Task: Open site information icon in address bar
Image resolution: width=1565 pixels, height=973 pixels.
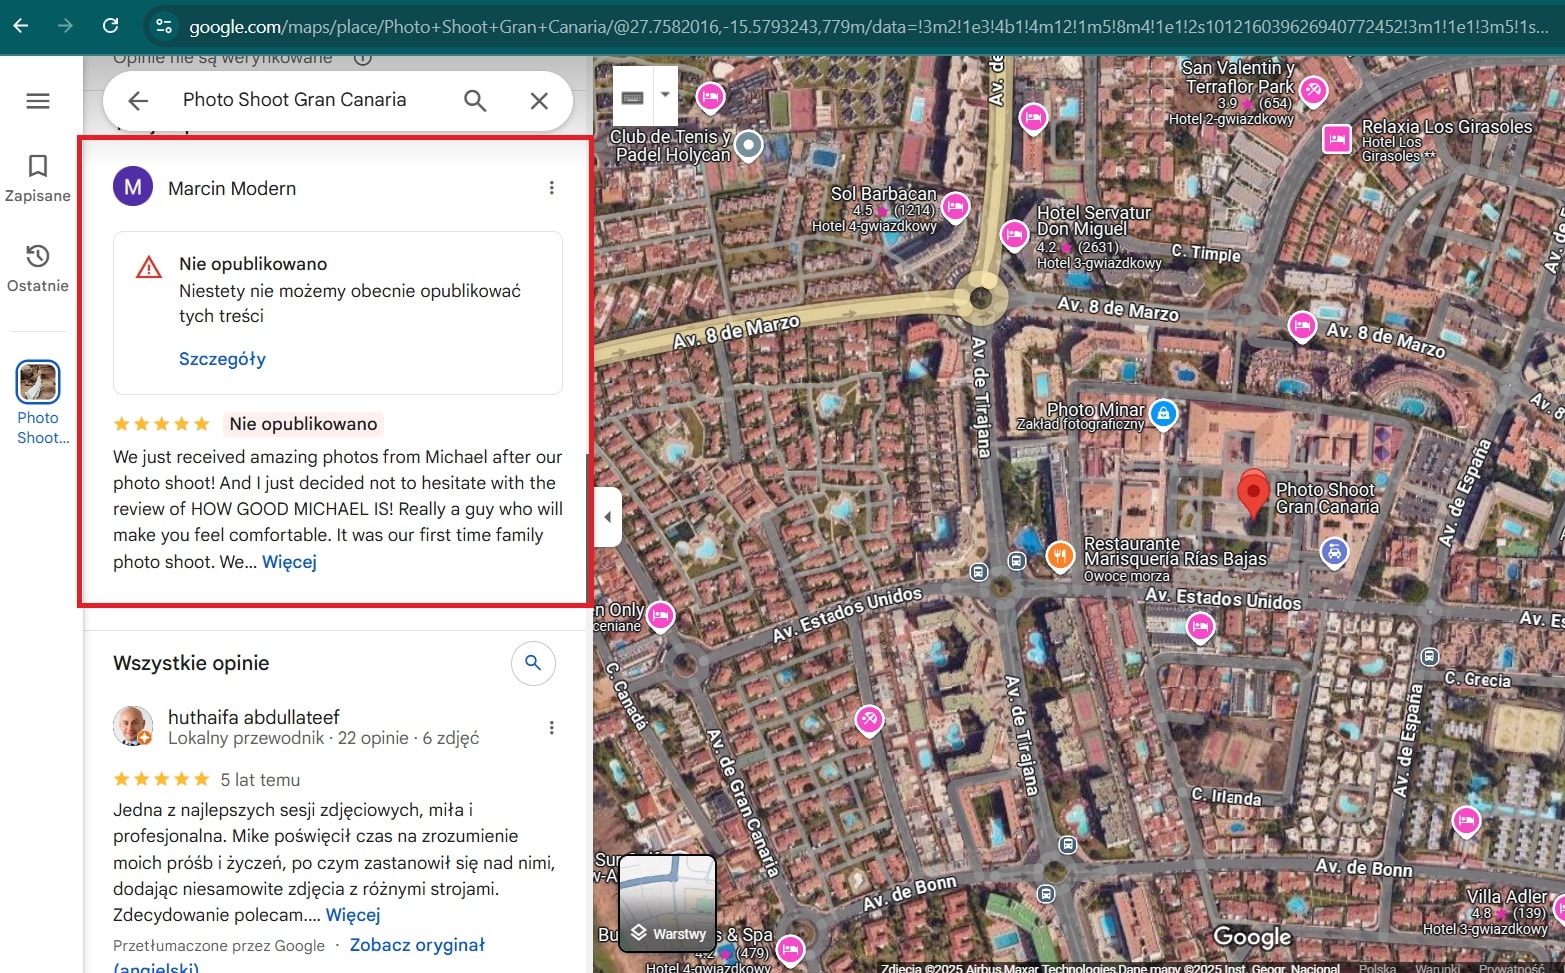Action: pos(165,26)
